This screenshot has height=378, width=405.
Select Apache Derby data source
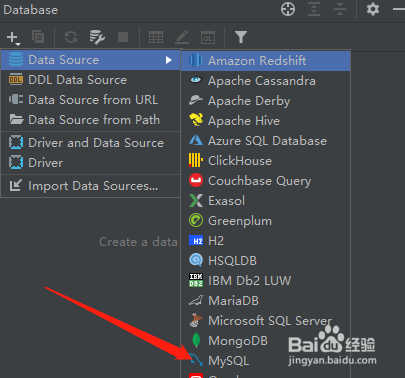pyautogui.click(x=266, y=101)
